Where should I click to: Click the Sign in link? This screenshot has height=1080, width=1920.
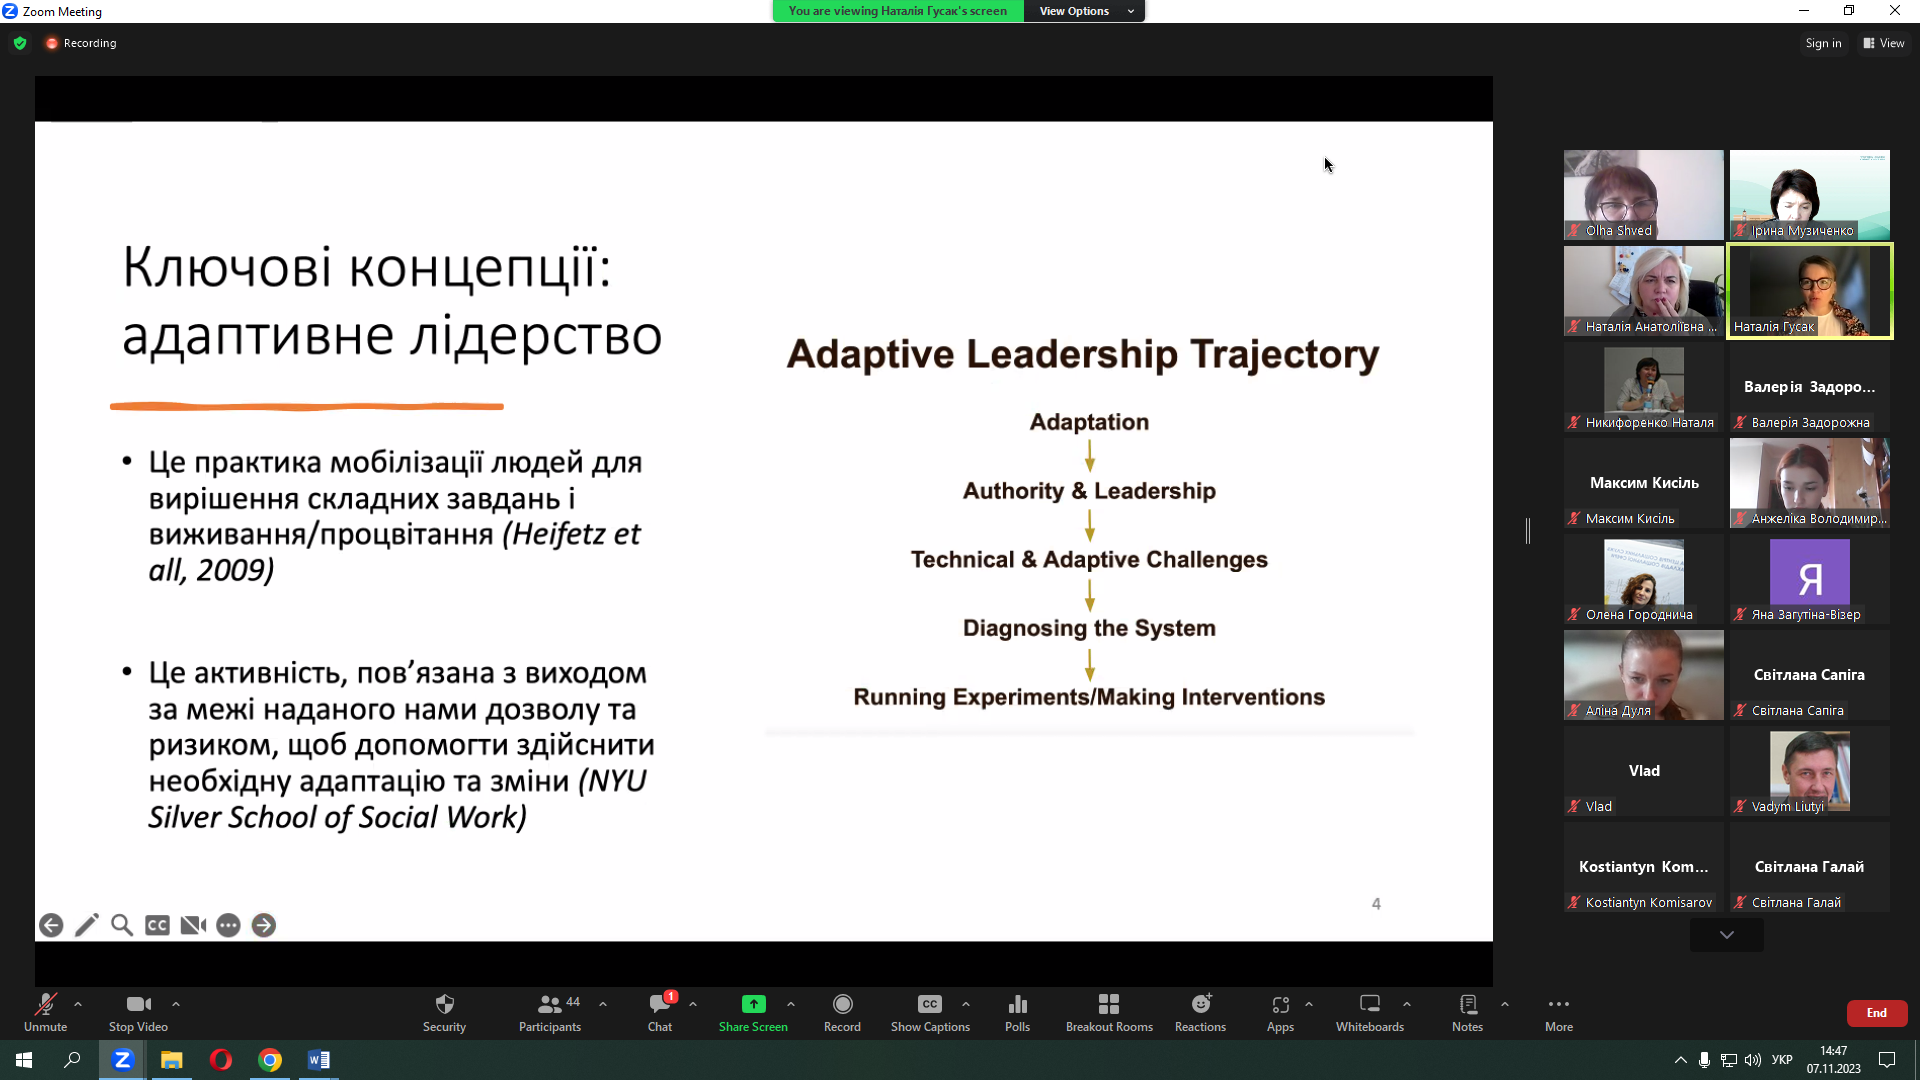tap(1823, 43)
